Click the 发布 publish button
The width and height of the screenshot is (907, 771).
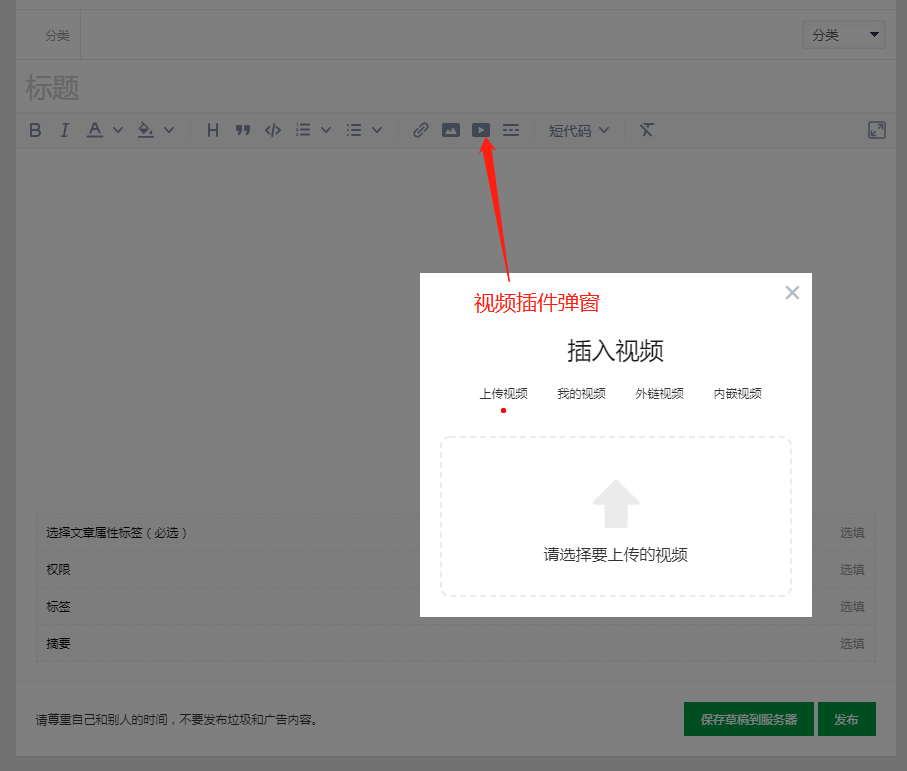click(x=846, y=718)
